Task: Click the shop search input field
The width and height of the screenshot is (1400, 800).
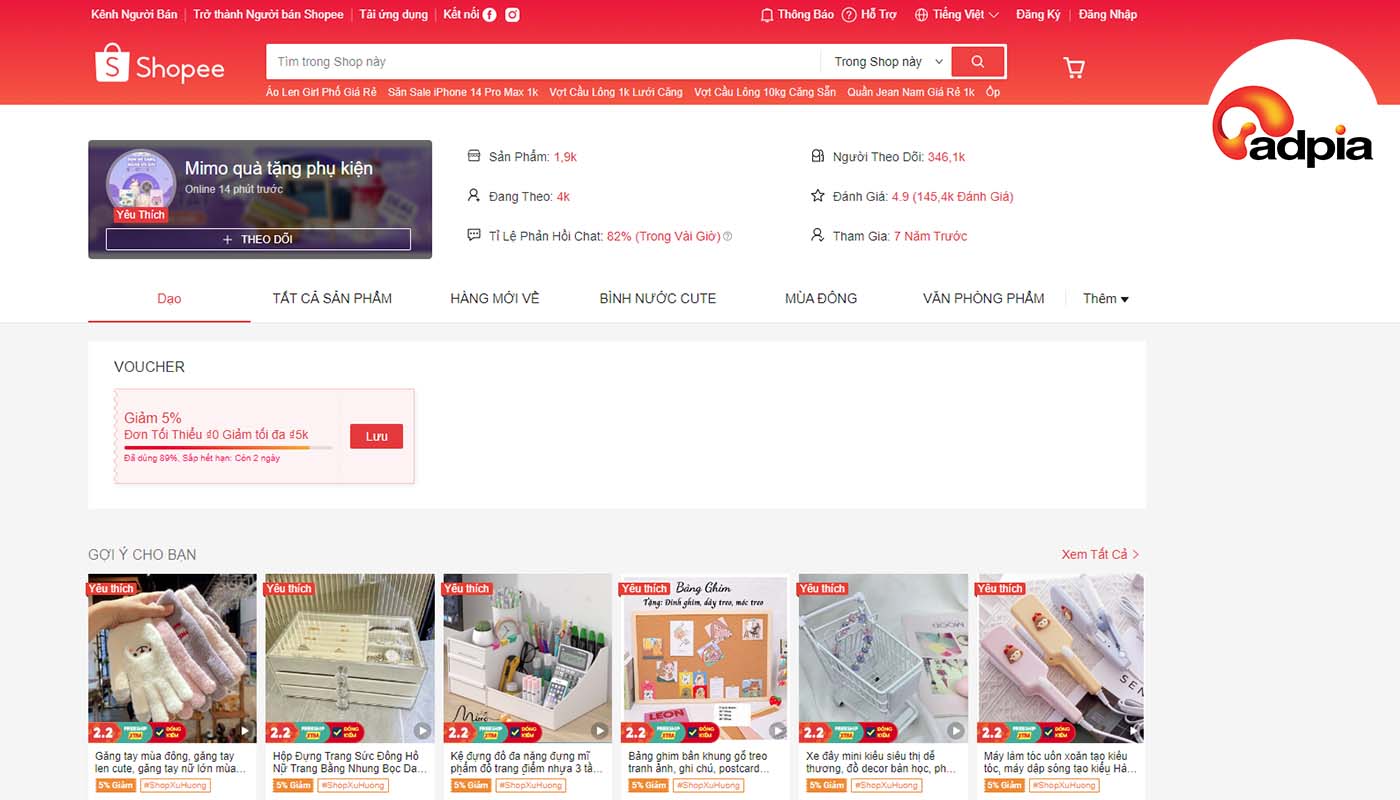Action: coord(543,62)
